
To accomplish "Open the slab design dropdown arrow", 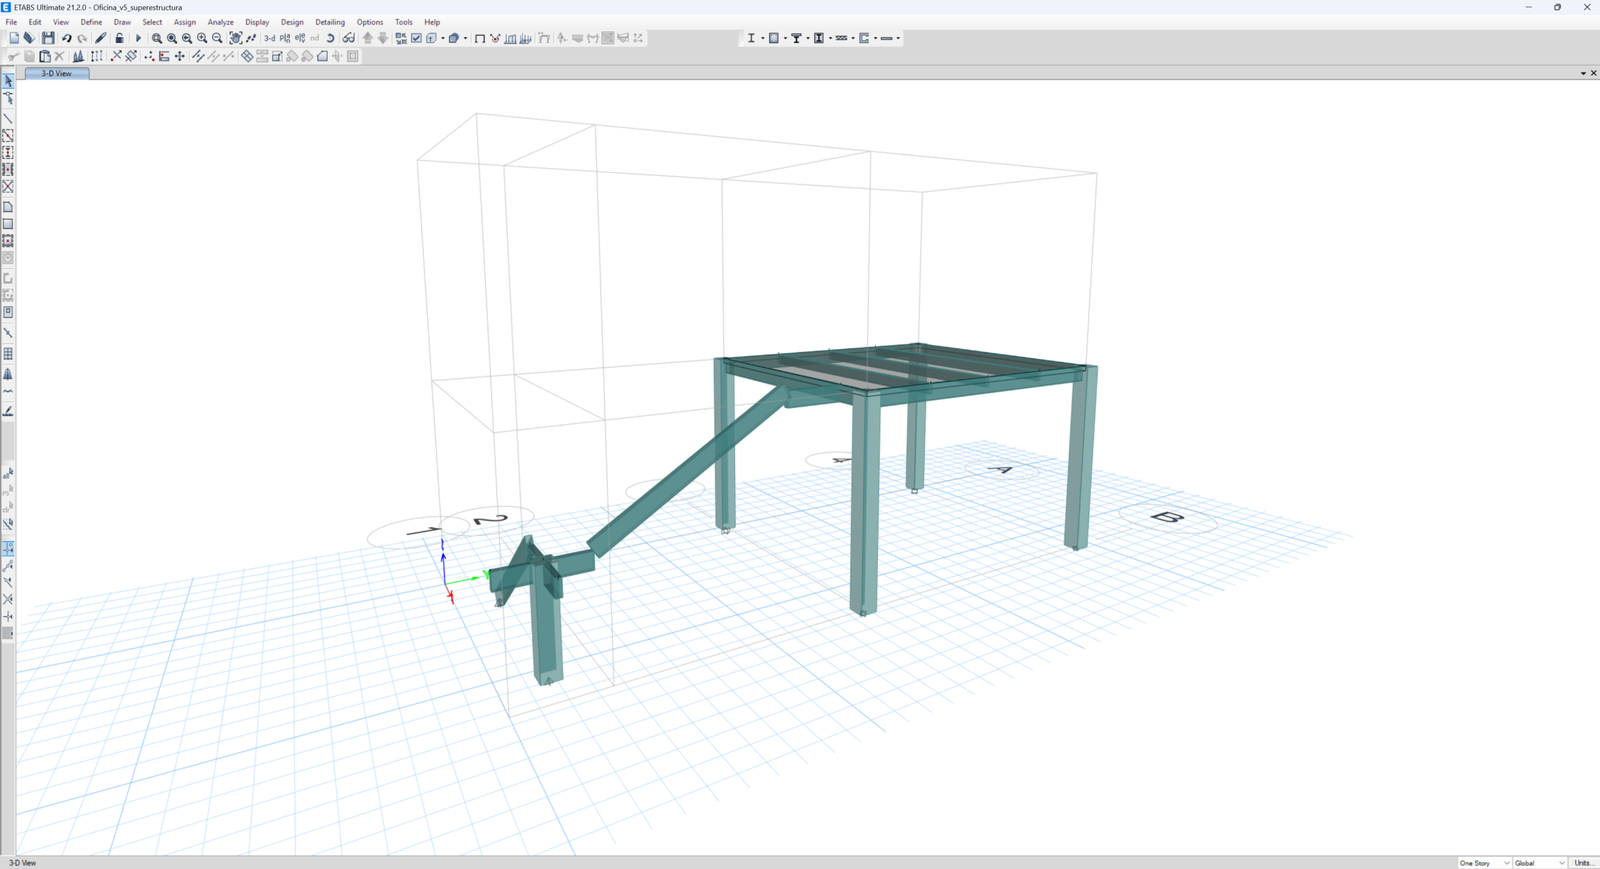I will pyautogui.click(x=898, y=38).
